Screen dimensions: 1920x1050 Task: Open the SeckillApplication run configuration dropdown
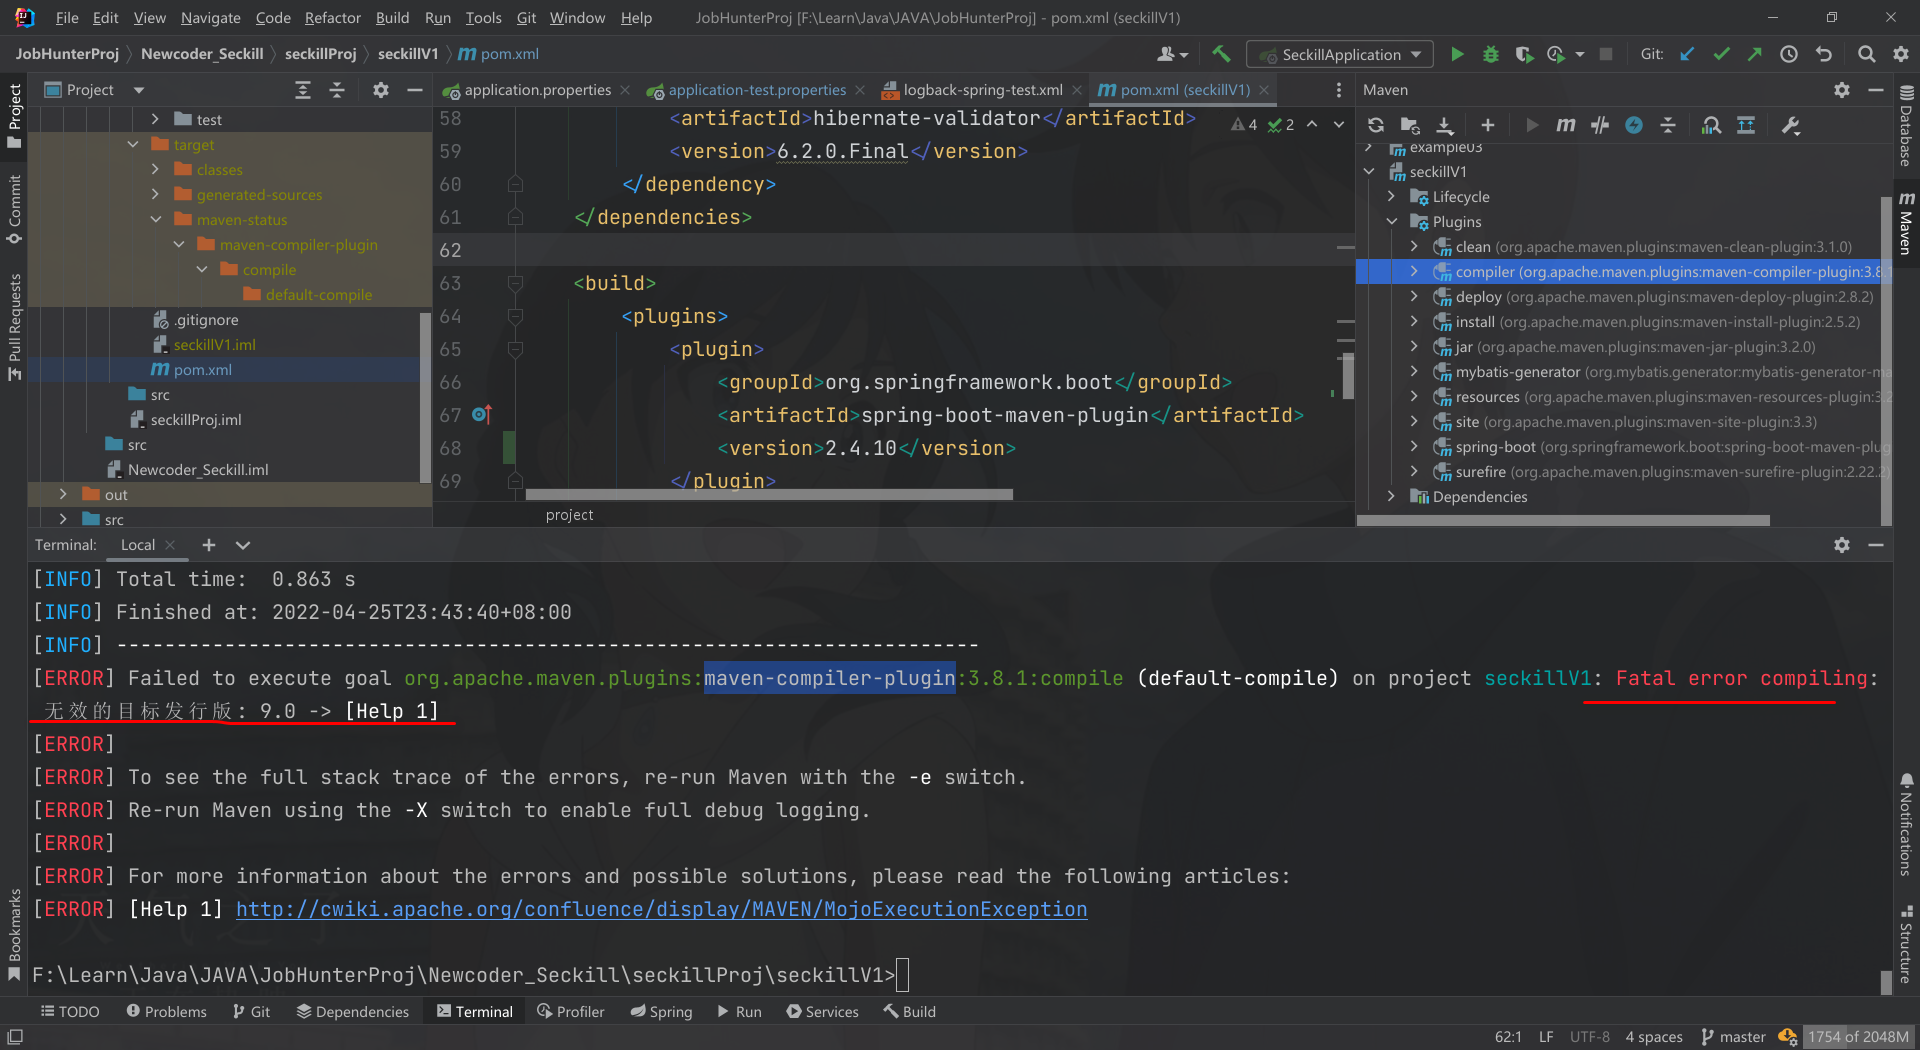point(1341,54)
